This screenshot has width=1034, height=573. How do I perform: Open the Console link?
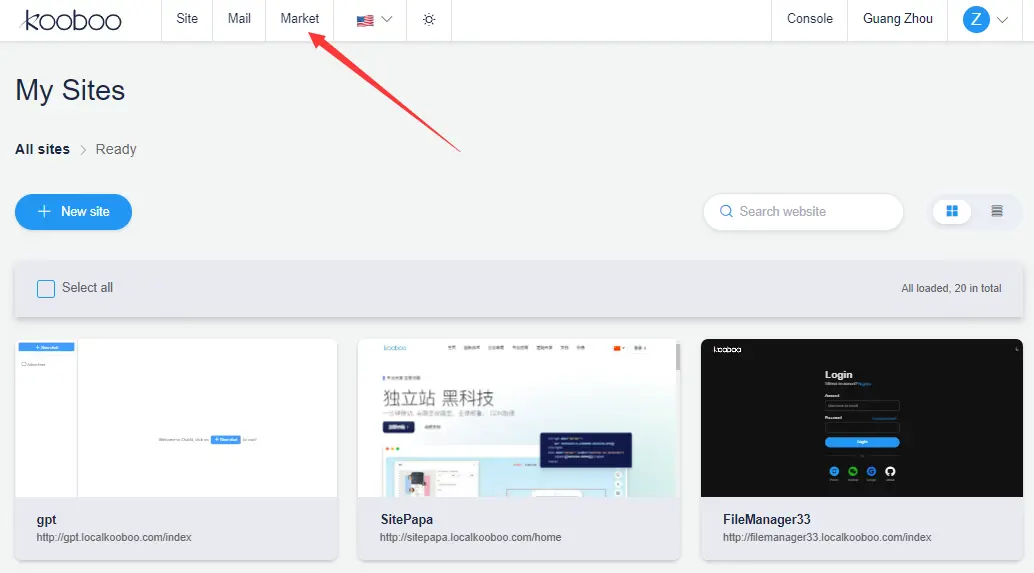810,19
